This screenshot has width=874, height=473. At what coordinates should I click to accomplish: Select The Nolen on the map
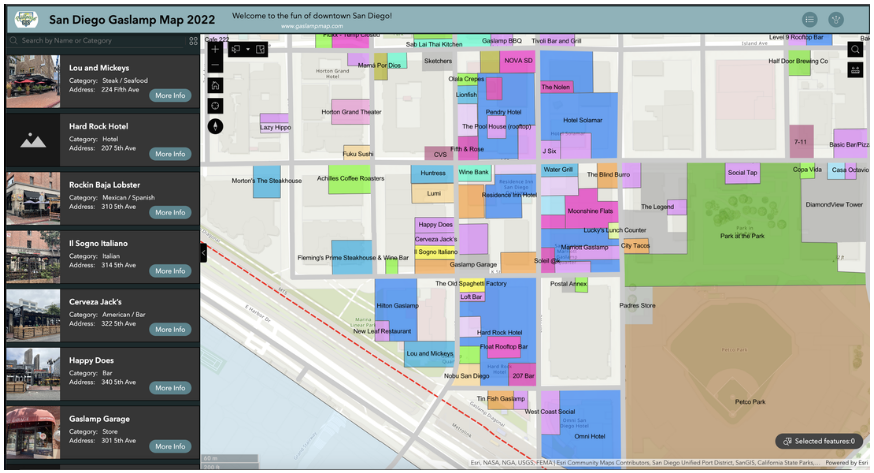556,86
